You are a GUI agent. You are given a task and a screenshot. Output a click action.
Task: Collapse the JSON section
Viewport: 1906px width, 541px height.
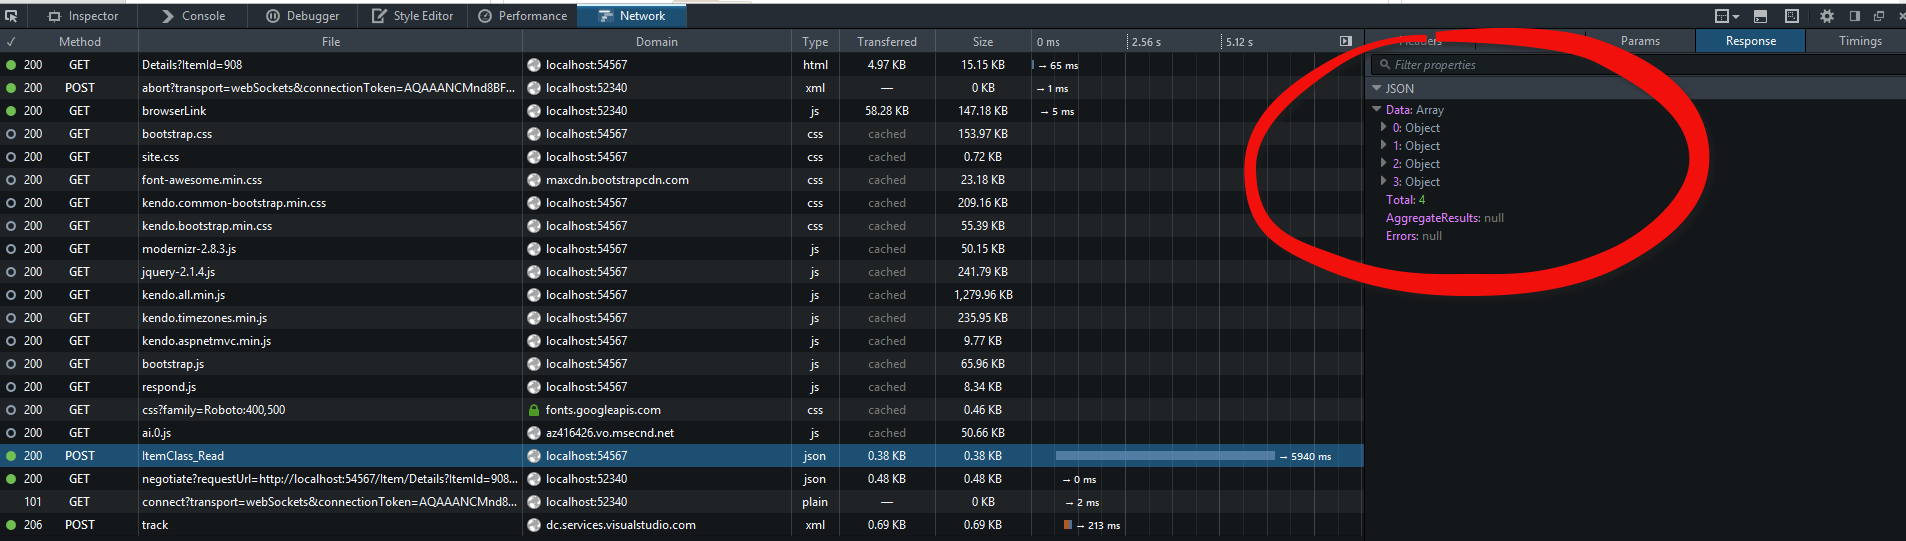[1377, 88]
